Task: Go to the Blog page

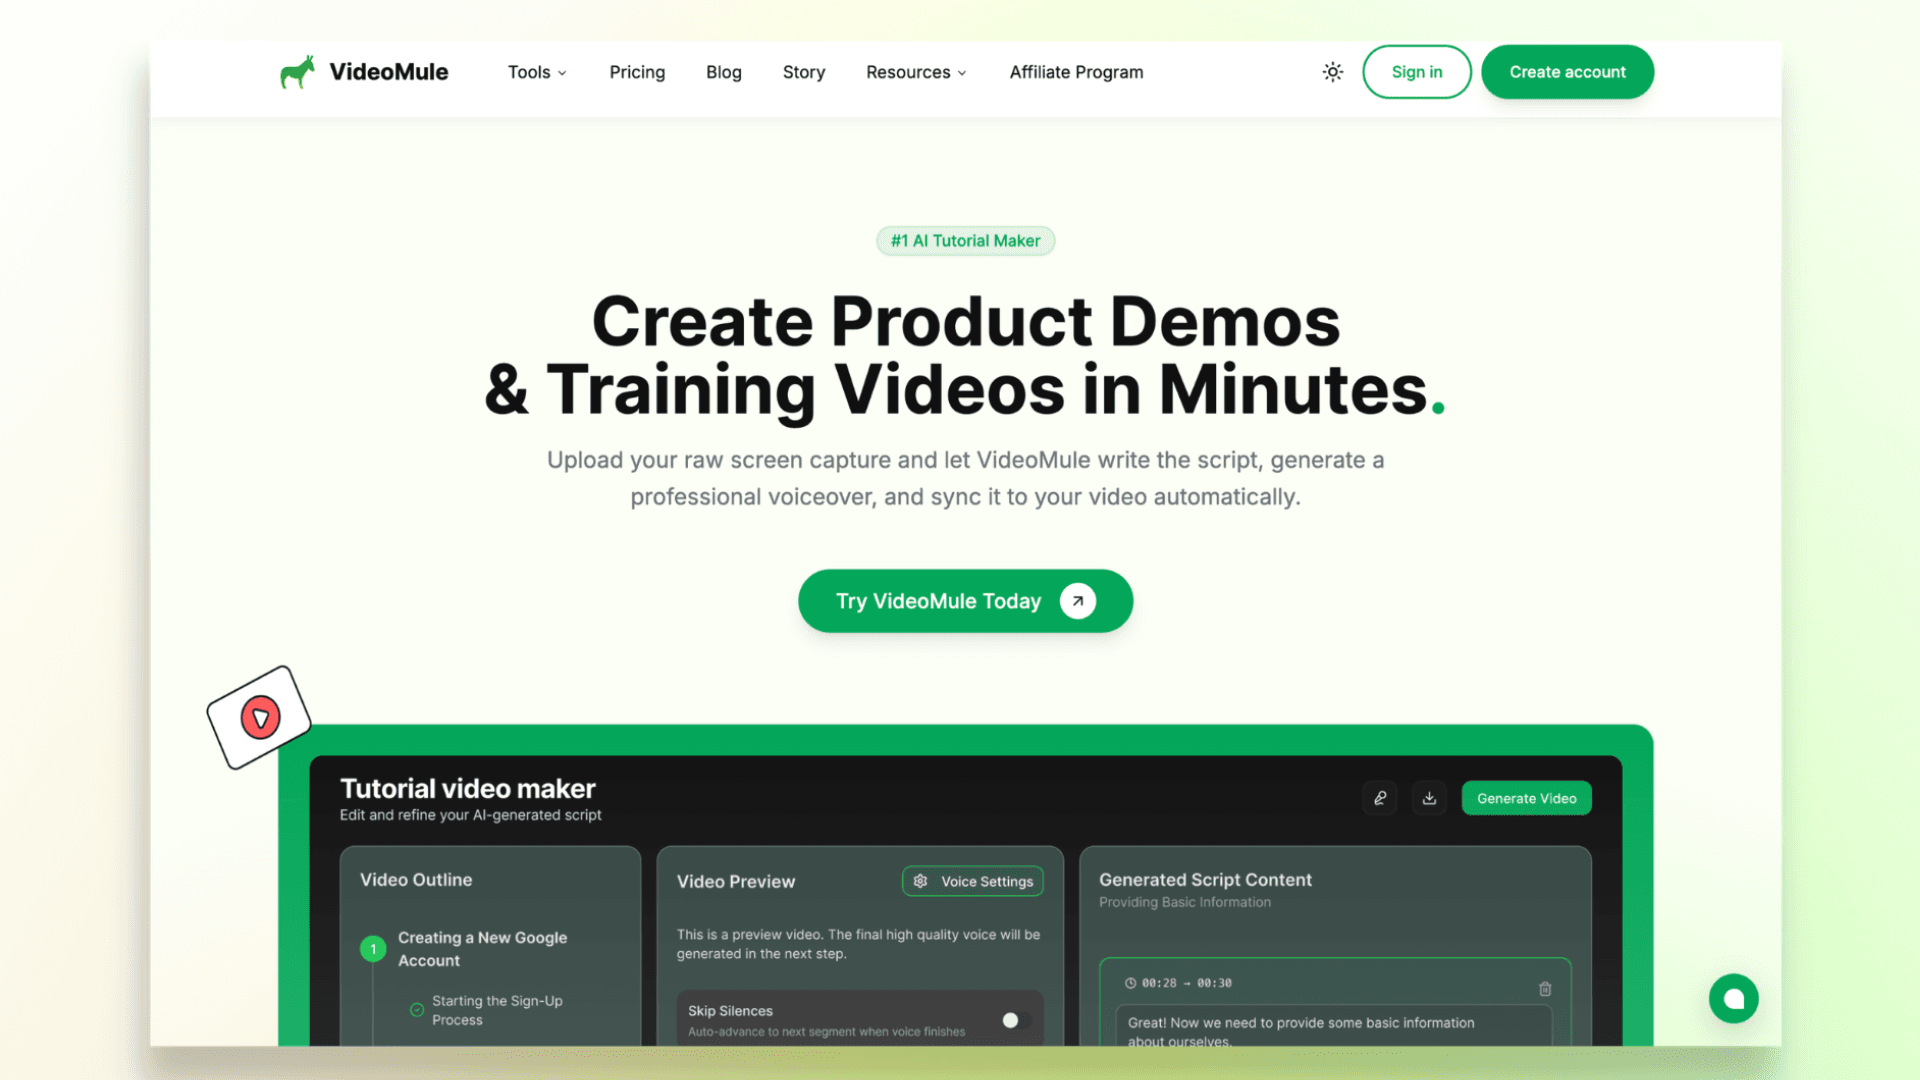Action: (723, 72)
